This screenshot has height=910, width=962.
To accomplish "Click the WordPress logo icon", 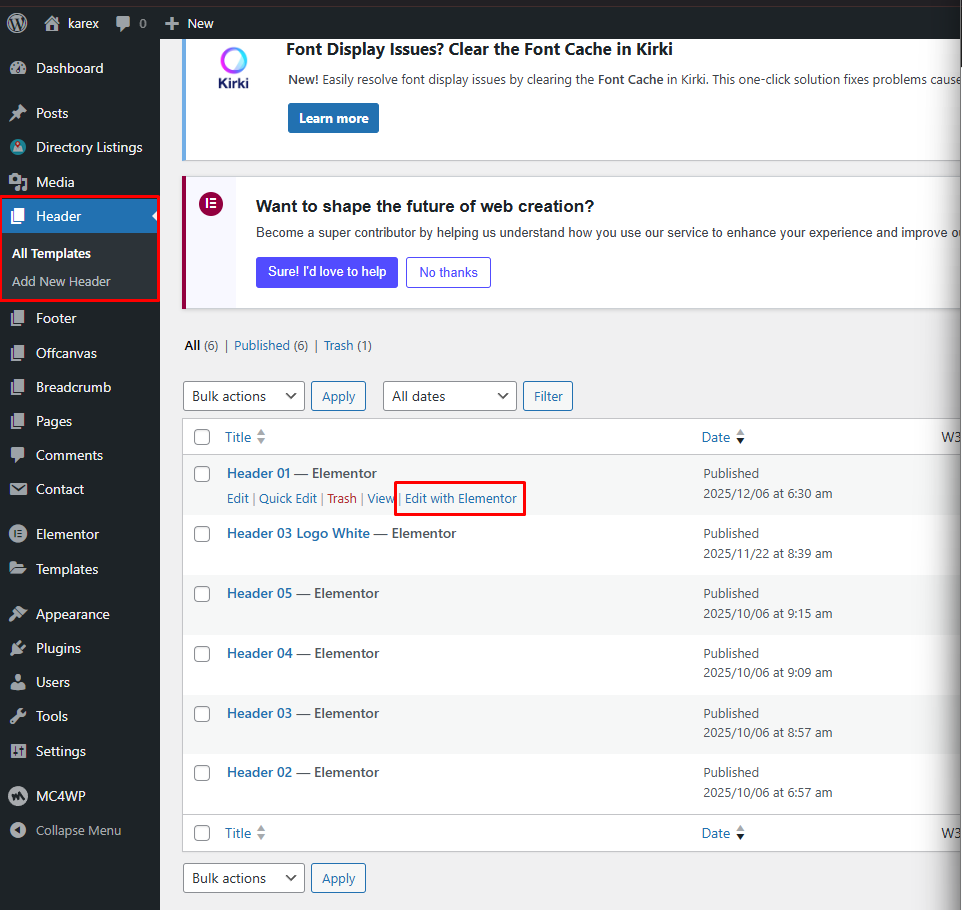I will [17, 22].
